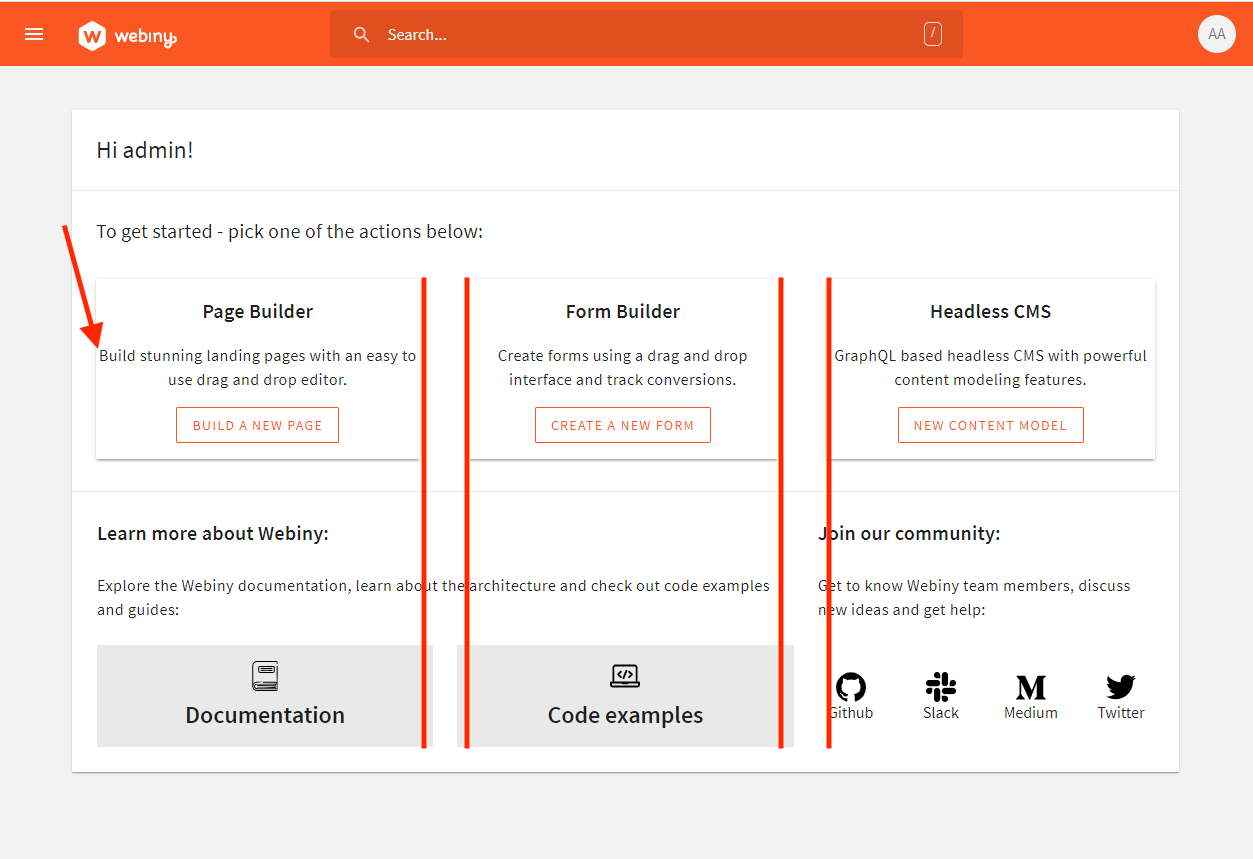
Task: Click the Webiny logo
Action: coord(127,36)
